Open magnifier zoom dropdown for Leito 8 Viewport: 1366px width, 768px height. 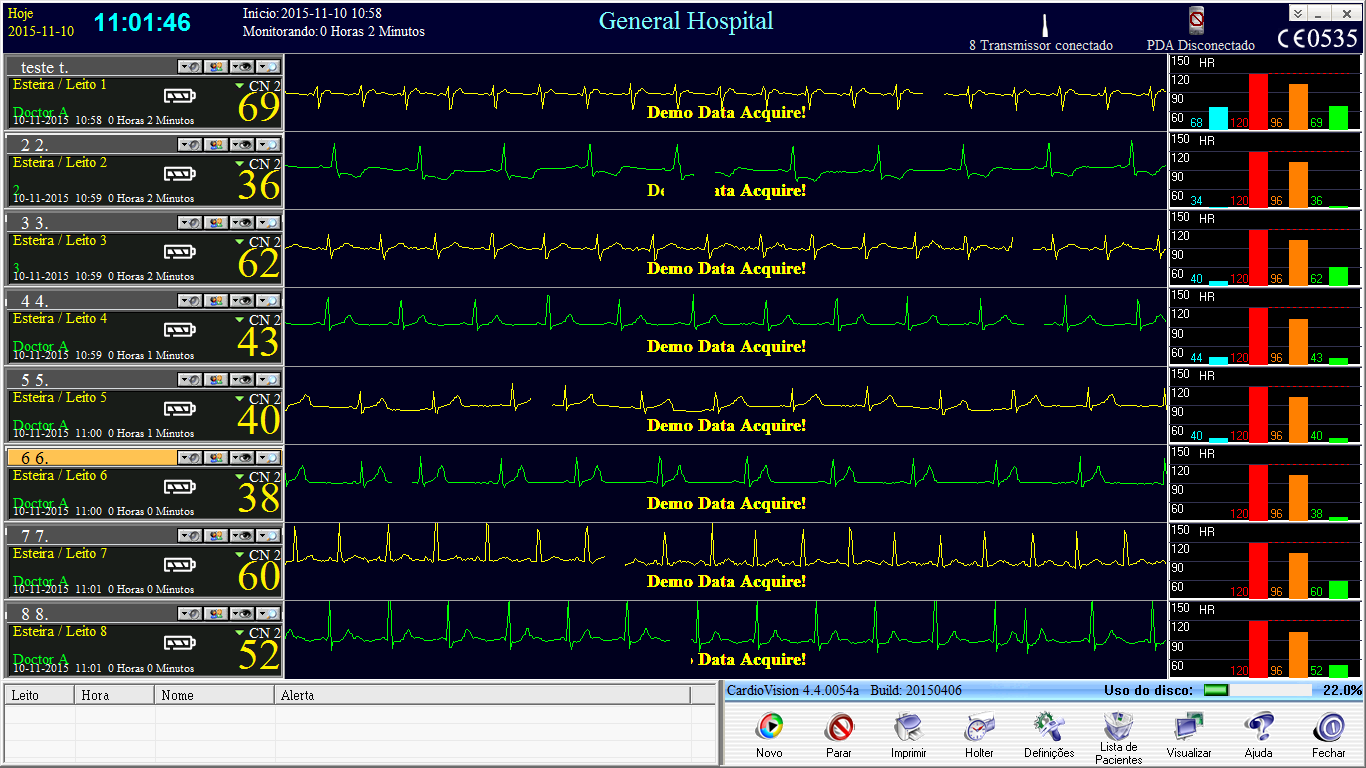click(268, 613)
